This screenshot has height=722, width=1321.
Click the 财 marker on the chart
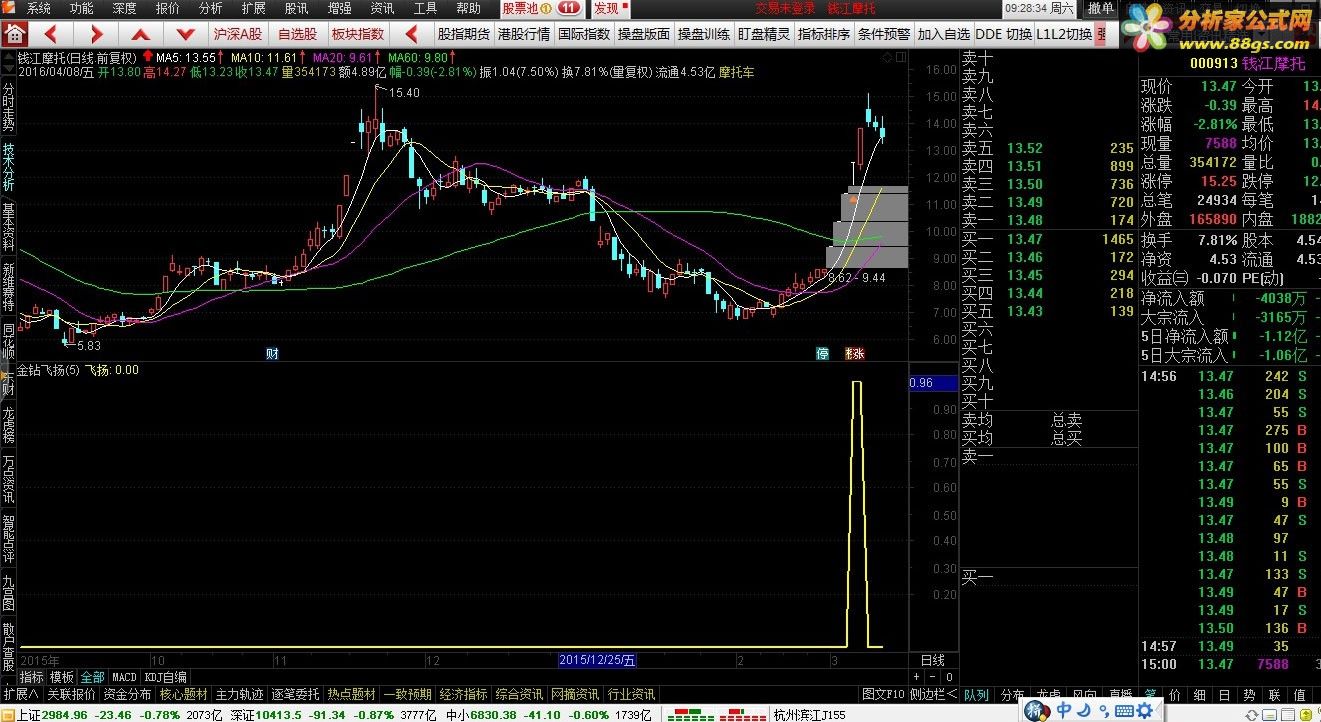coord(272,354)
